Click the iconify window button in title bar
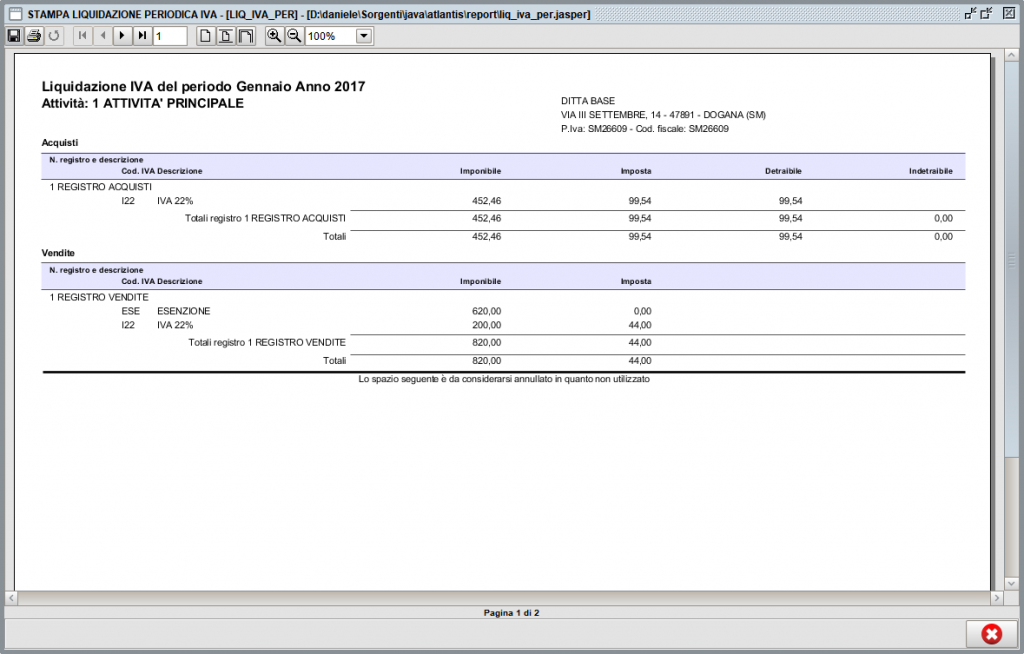 click(x=969, y=13)
